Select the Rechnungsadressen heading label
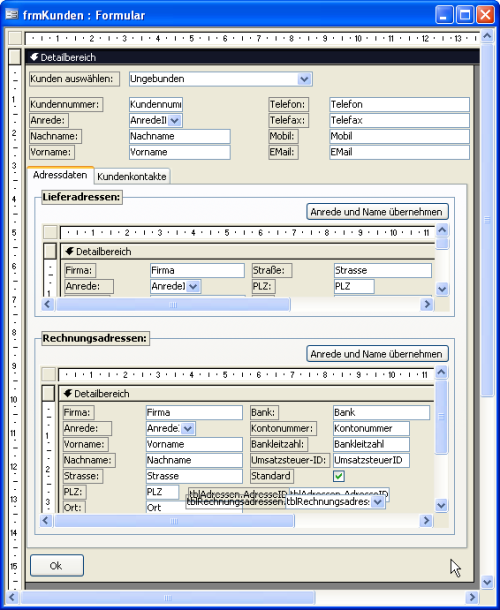500x610 pixels. pos(95,338)
